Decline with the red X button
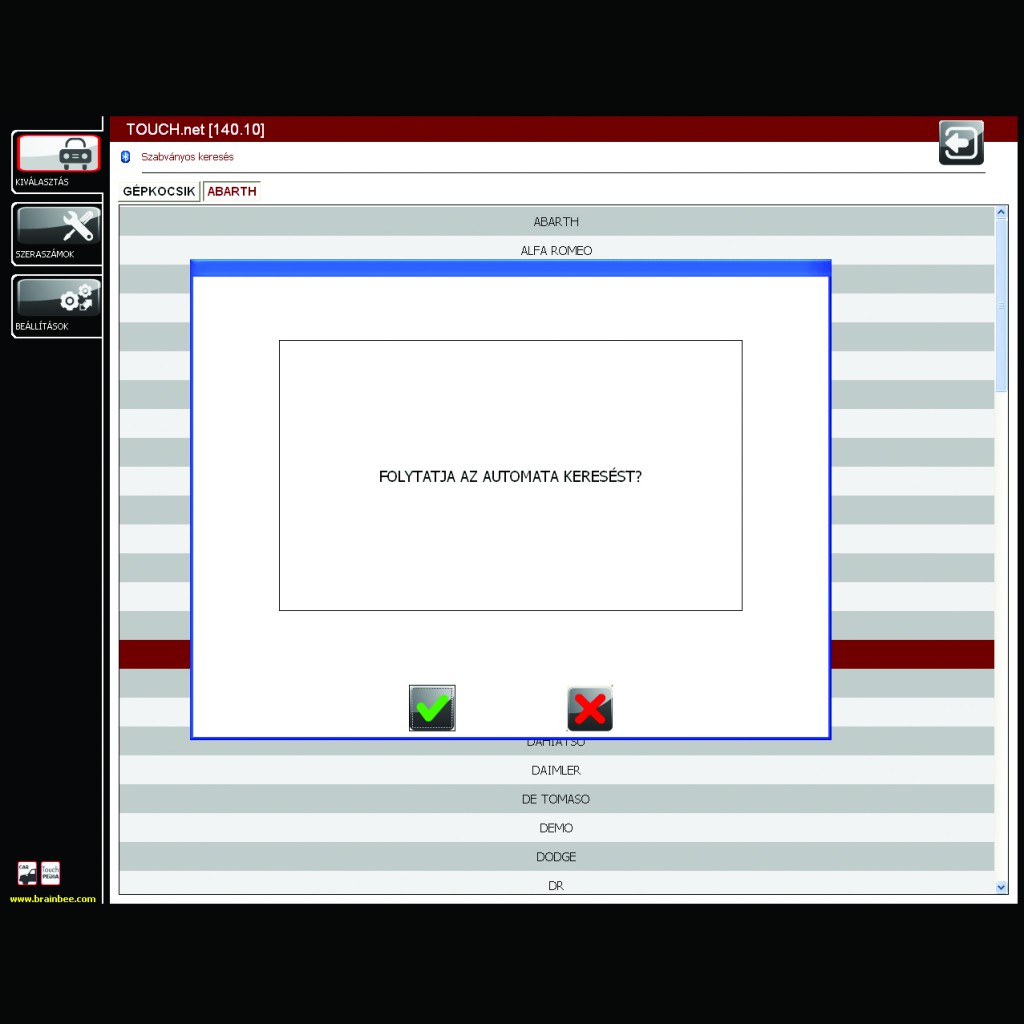The image size is (1024, 1024). pos(590,709)
